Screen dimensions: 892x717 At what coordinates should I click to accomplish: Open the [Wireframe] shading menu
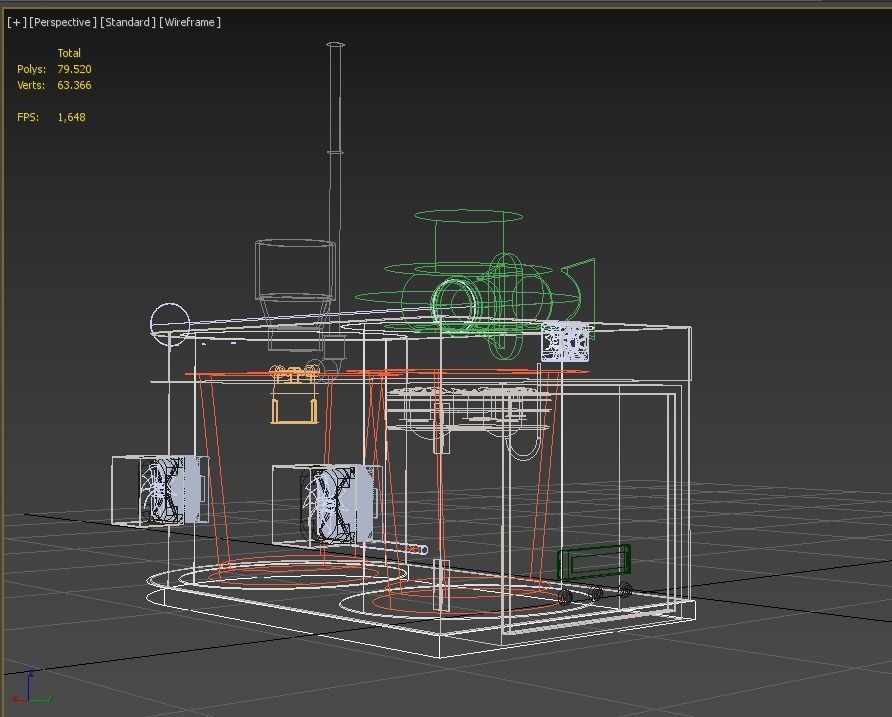pos(190,22)
